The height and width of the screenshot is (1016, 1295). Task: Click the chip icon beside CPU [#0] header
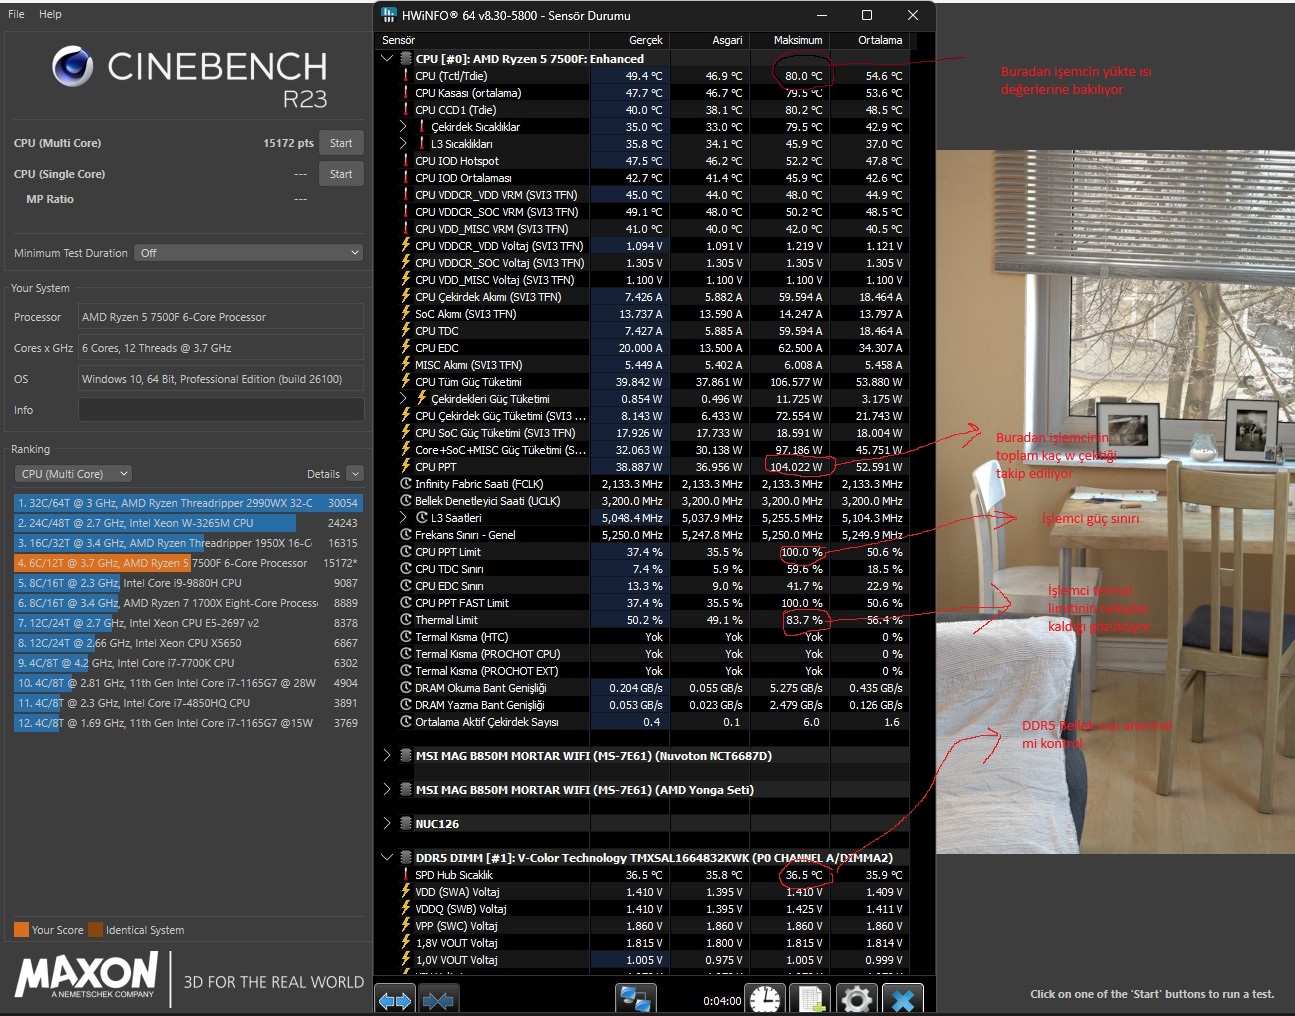405,59
